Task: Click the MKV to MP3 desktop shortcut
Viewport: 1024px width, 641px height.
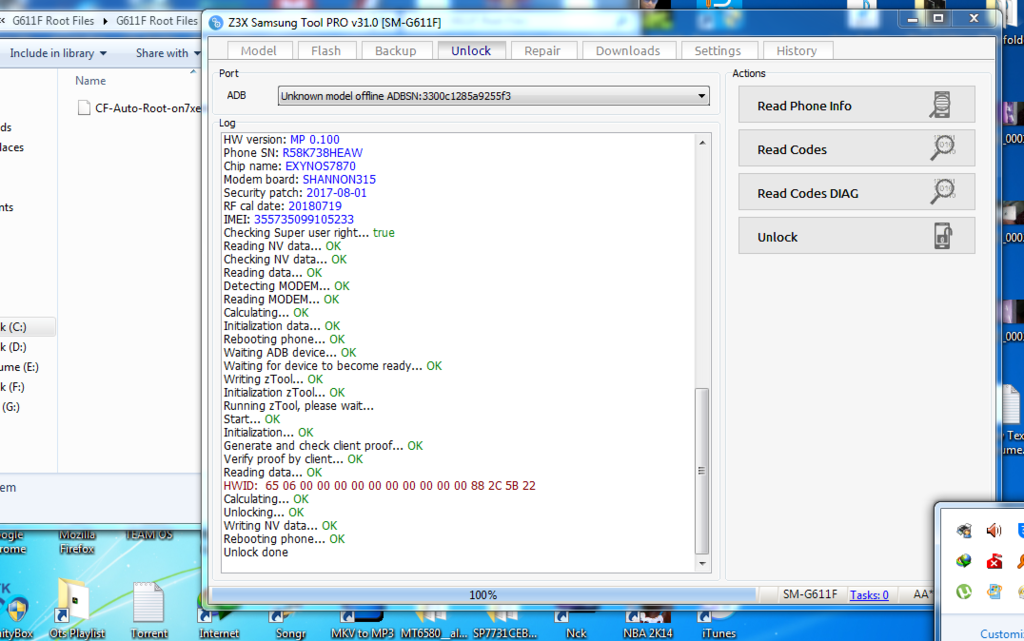Action: [x=362, y=623]
